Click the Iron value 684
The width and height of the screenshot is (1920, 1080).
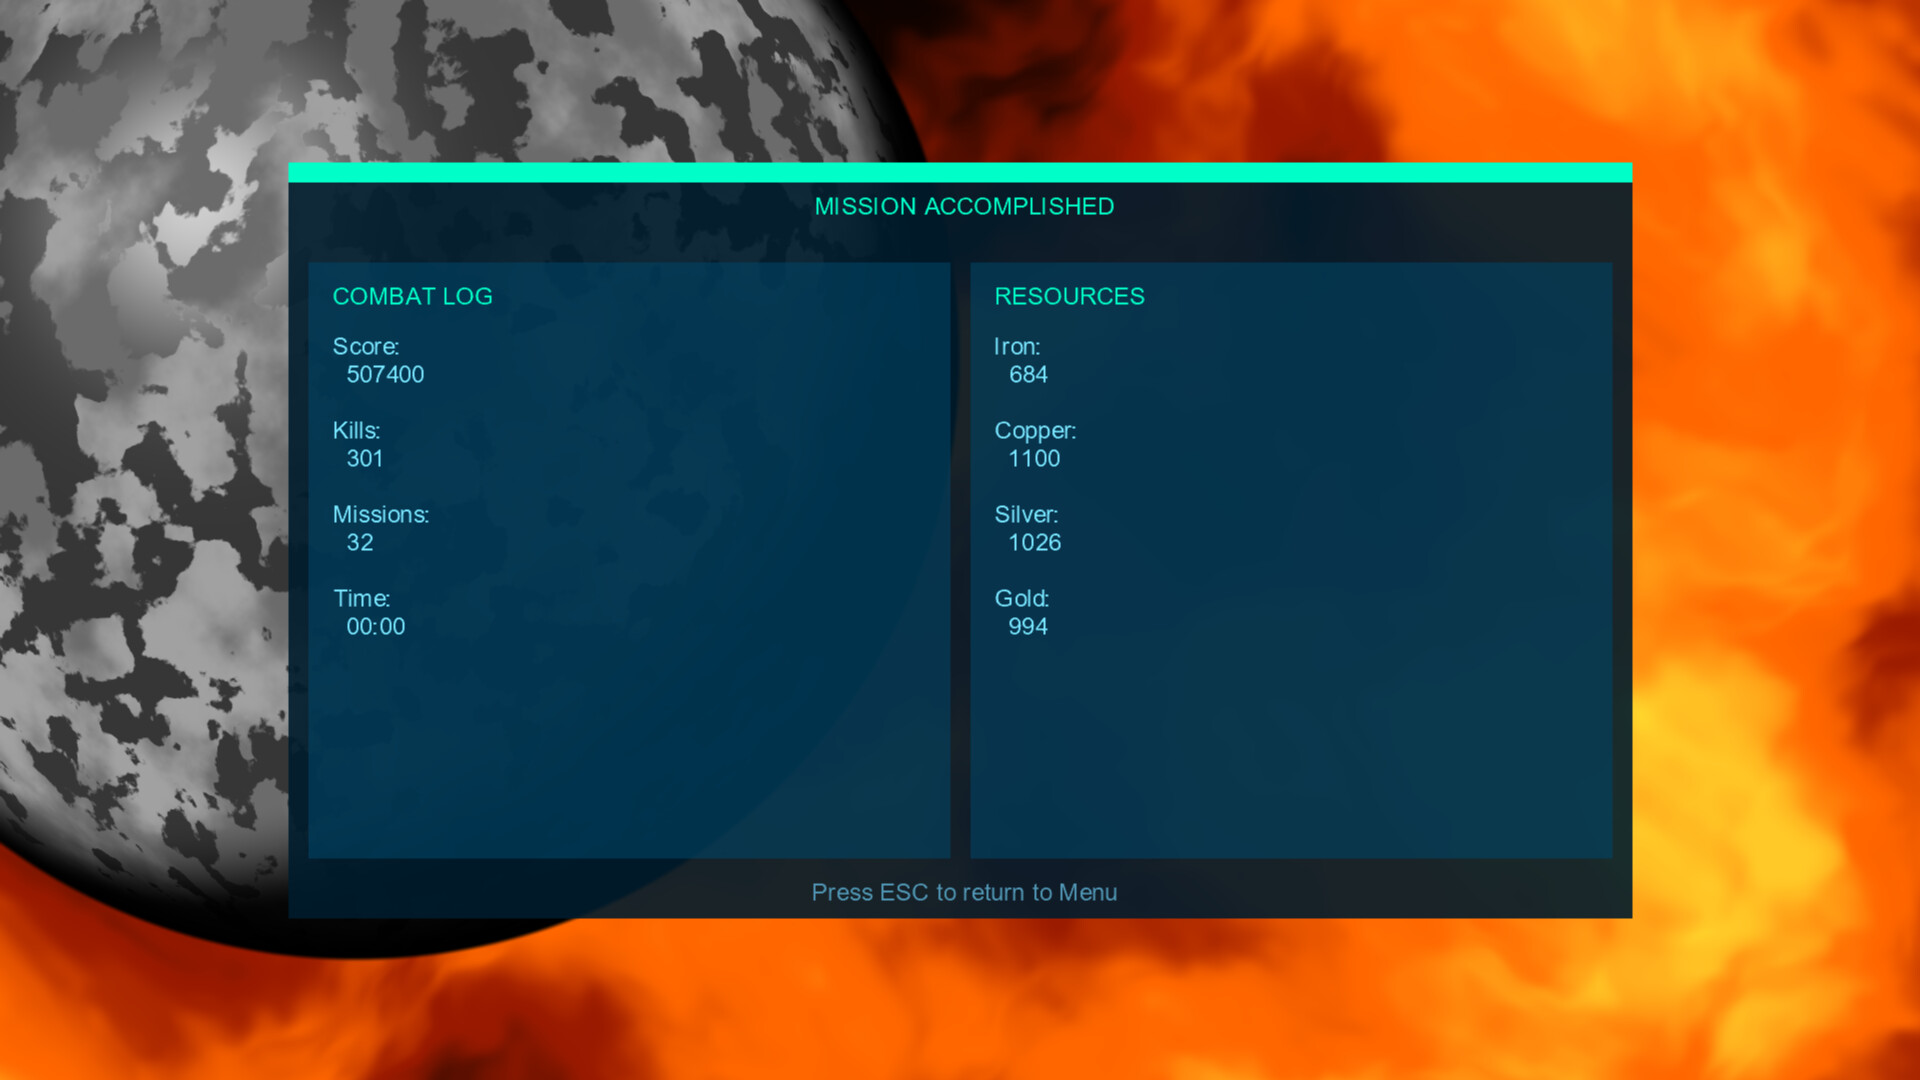[x=1028, y=375]
